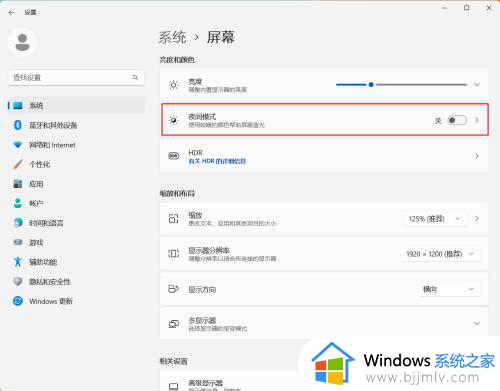Open the 有关 HDR 的详细信息 link
This screenshot has width=500, height=391.
[x=217, y=161]
